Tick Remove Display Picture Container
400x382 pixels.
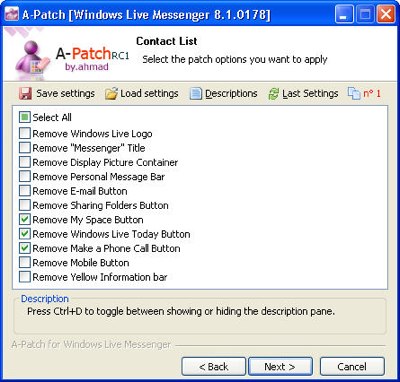[x=25, y=162]
